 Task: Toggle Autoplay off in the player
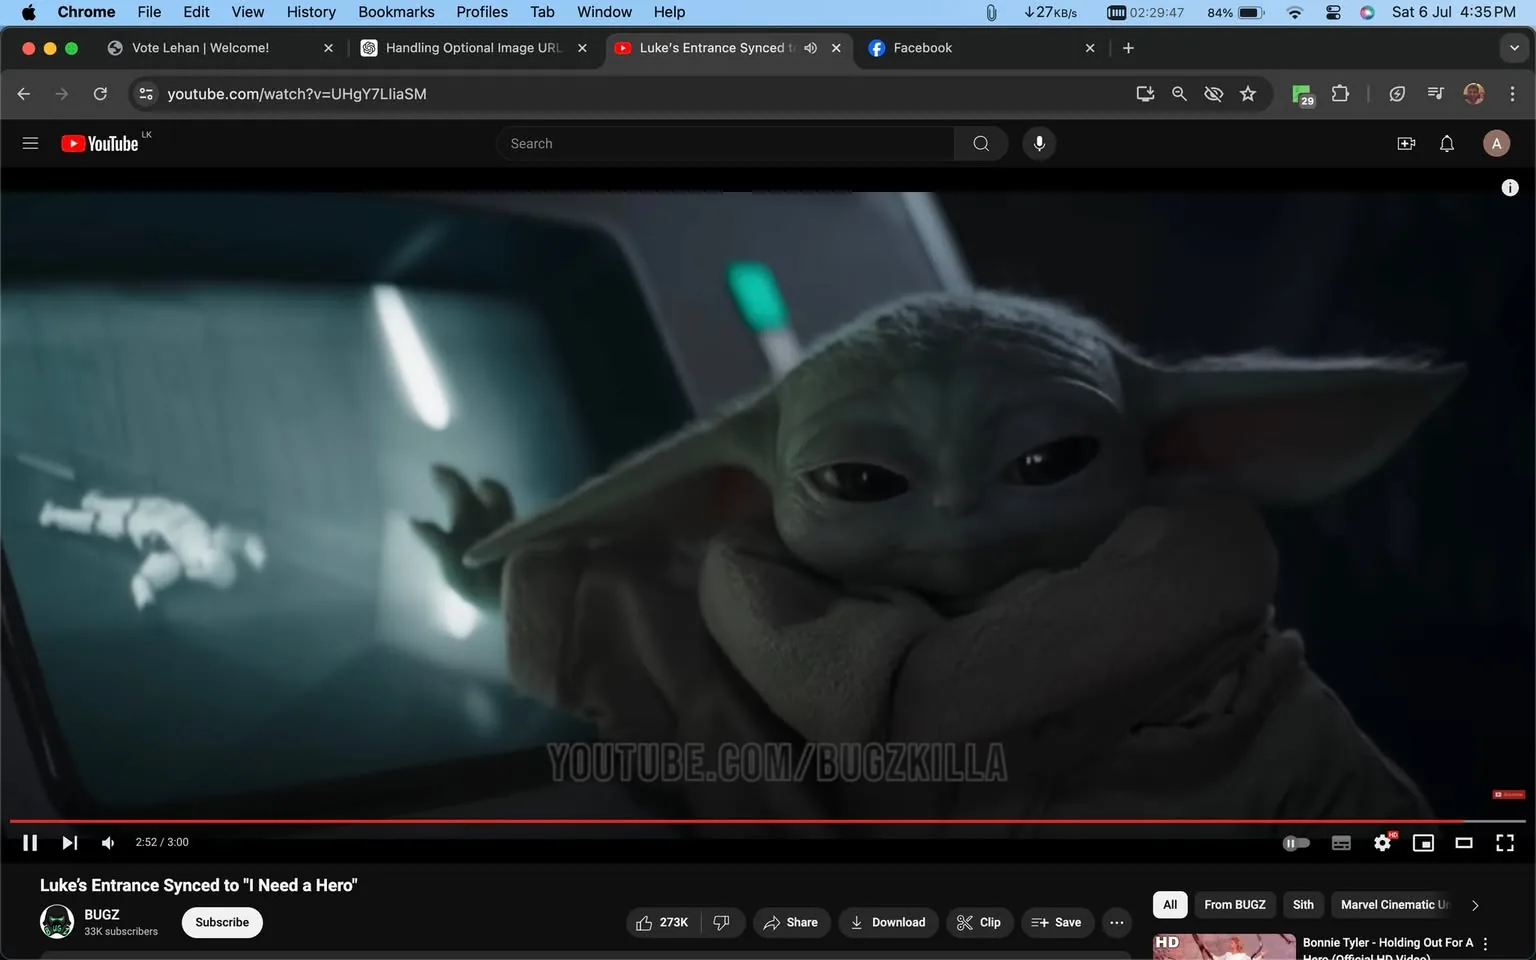point(1296,842)
